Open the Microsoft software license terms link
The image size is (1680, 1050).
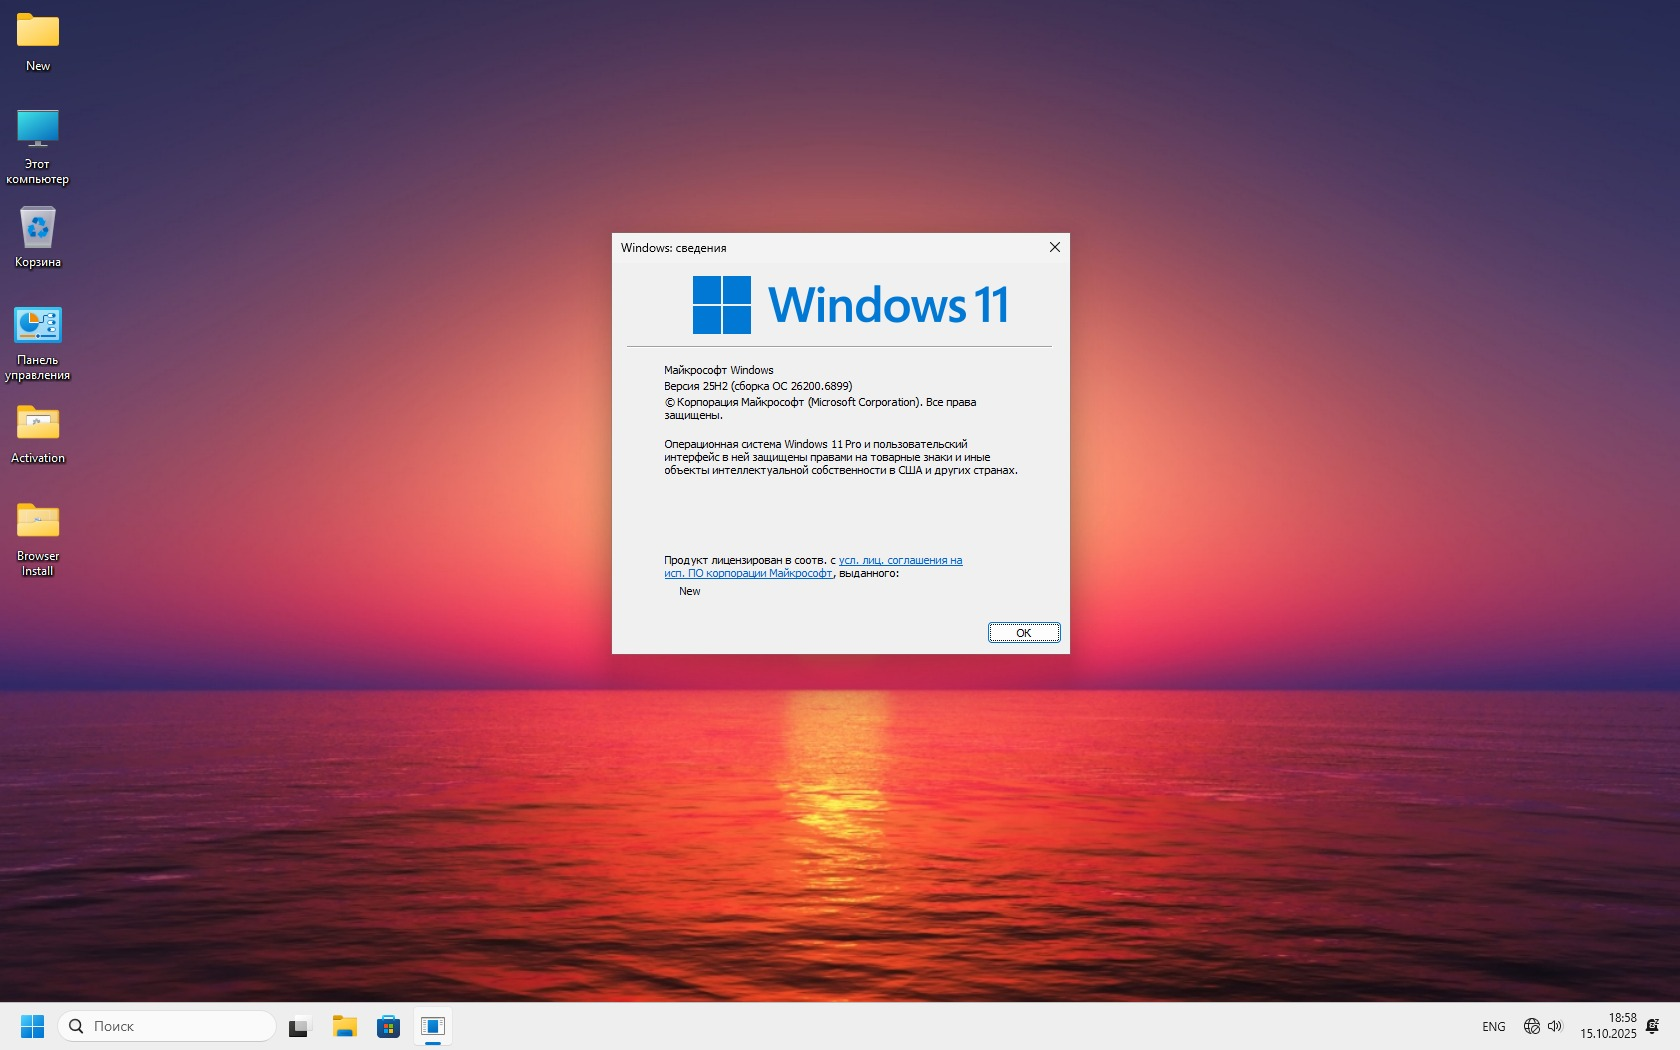tap(813, 567)
